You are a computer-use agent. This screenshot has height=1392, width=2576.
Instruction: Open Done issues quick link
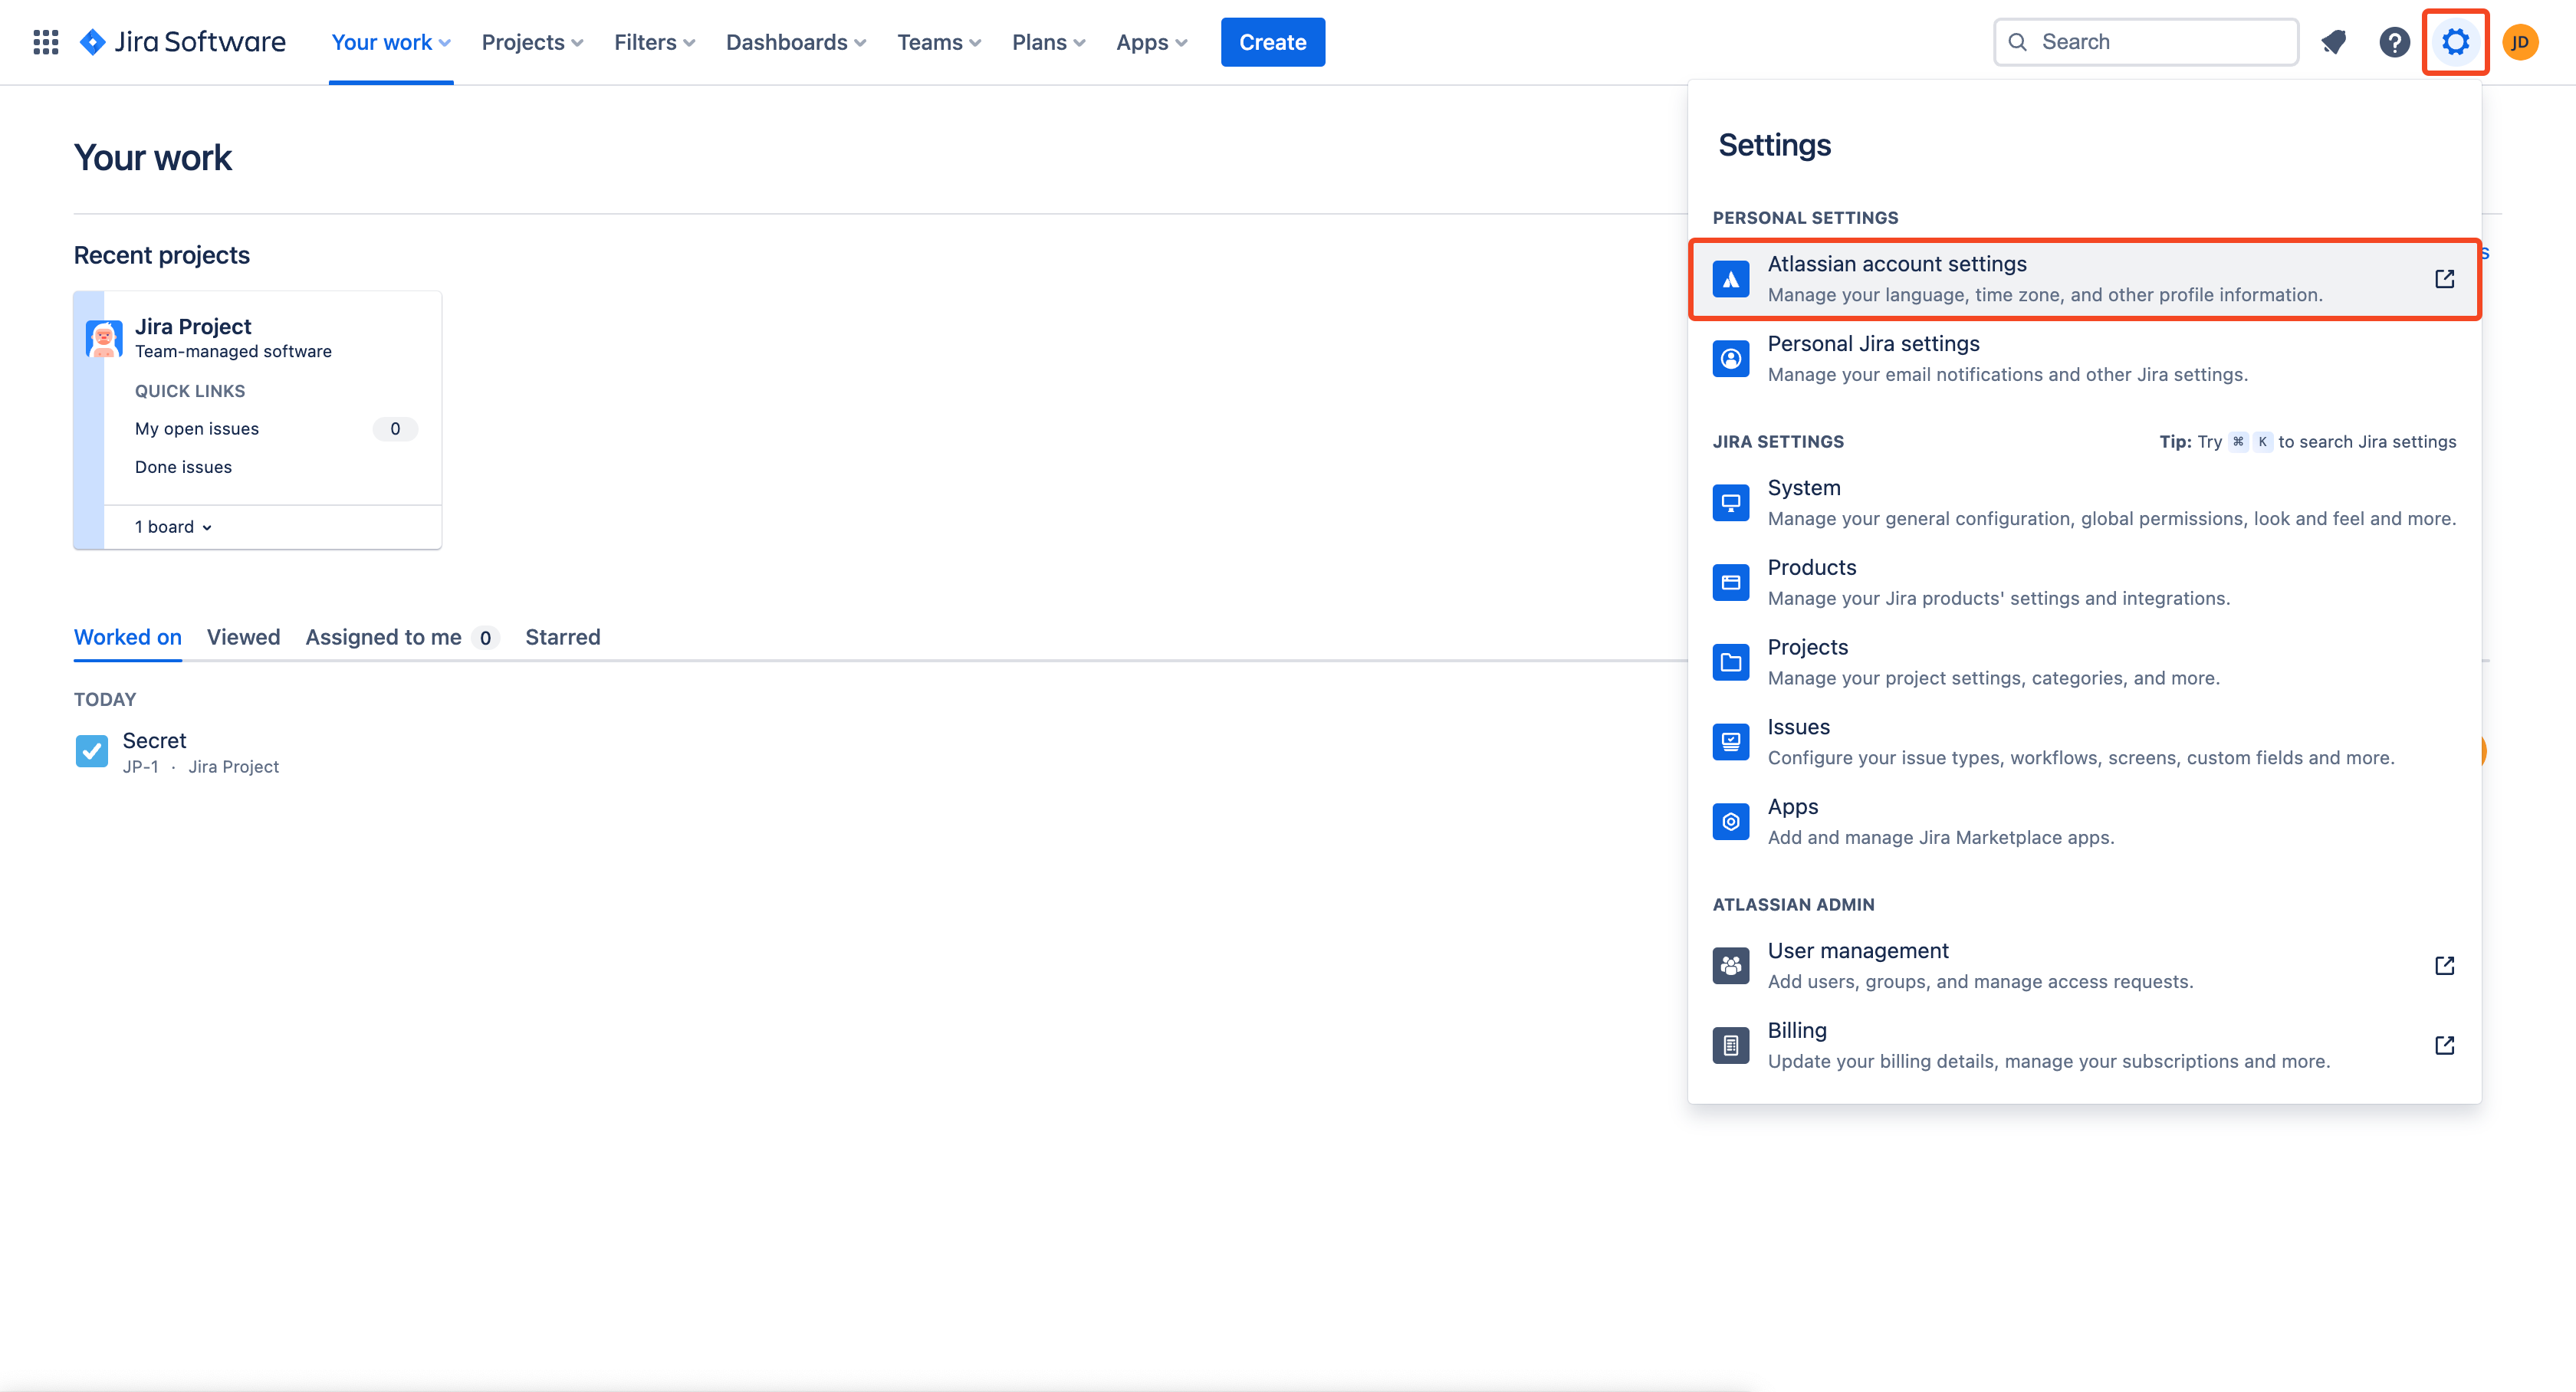[x=183, y=467]
